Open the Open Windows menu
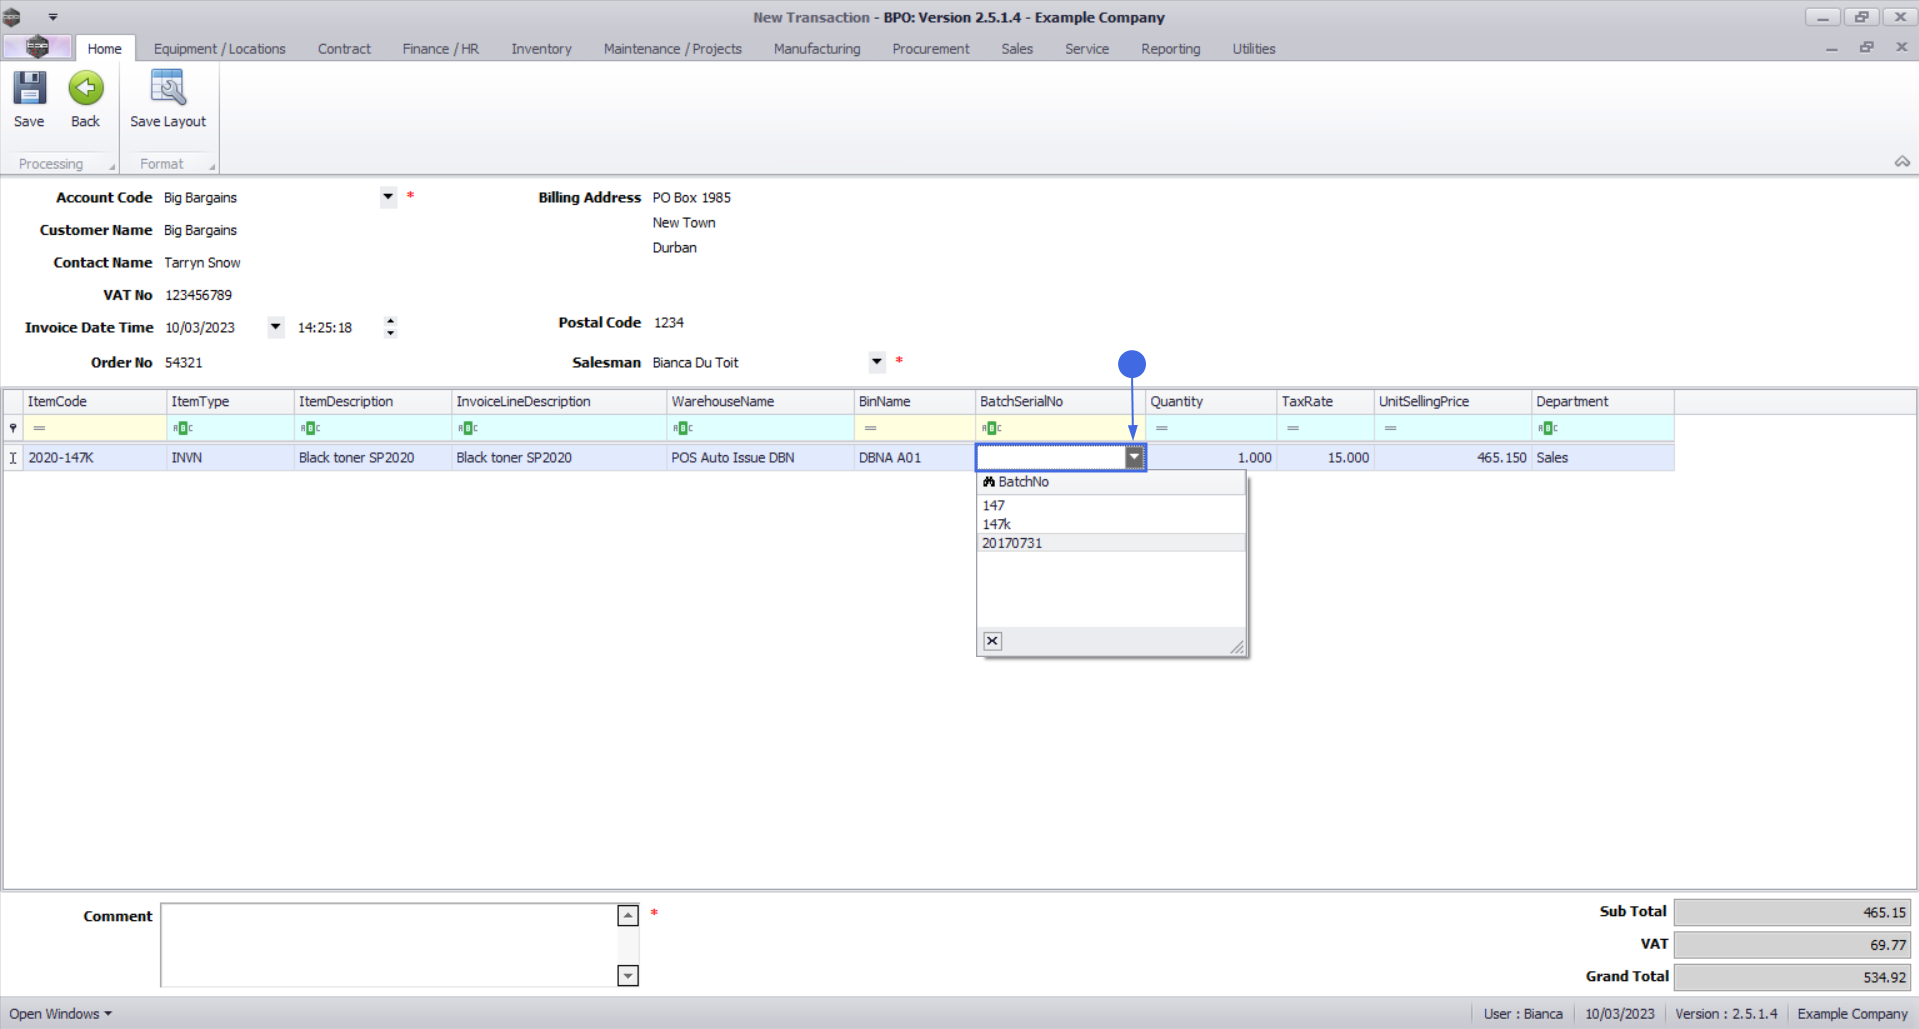Image resolution: width=1919 pixels, height=1029 pixels. click(61, 1014)
